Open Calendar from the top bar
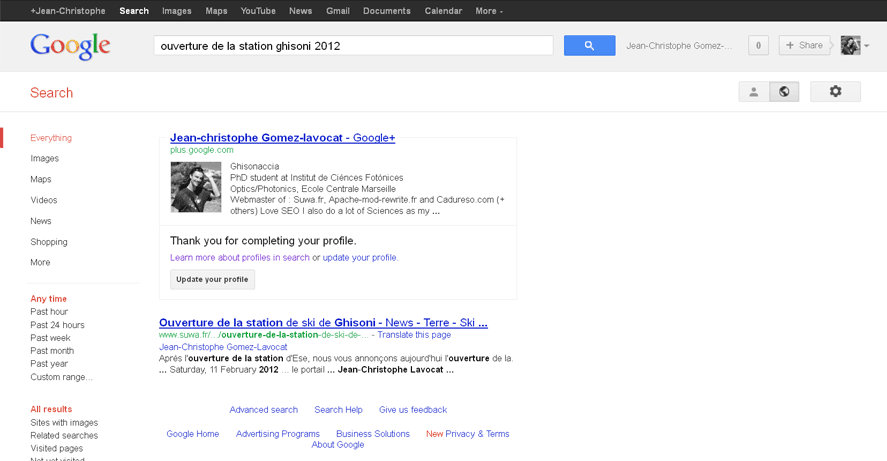 coord(444,11)
